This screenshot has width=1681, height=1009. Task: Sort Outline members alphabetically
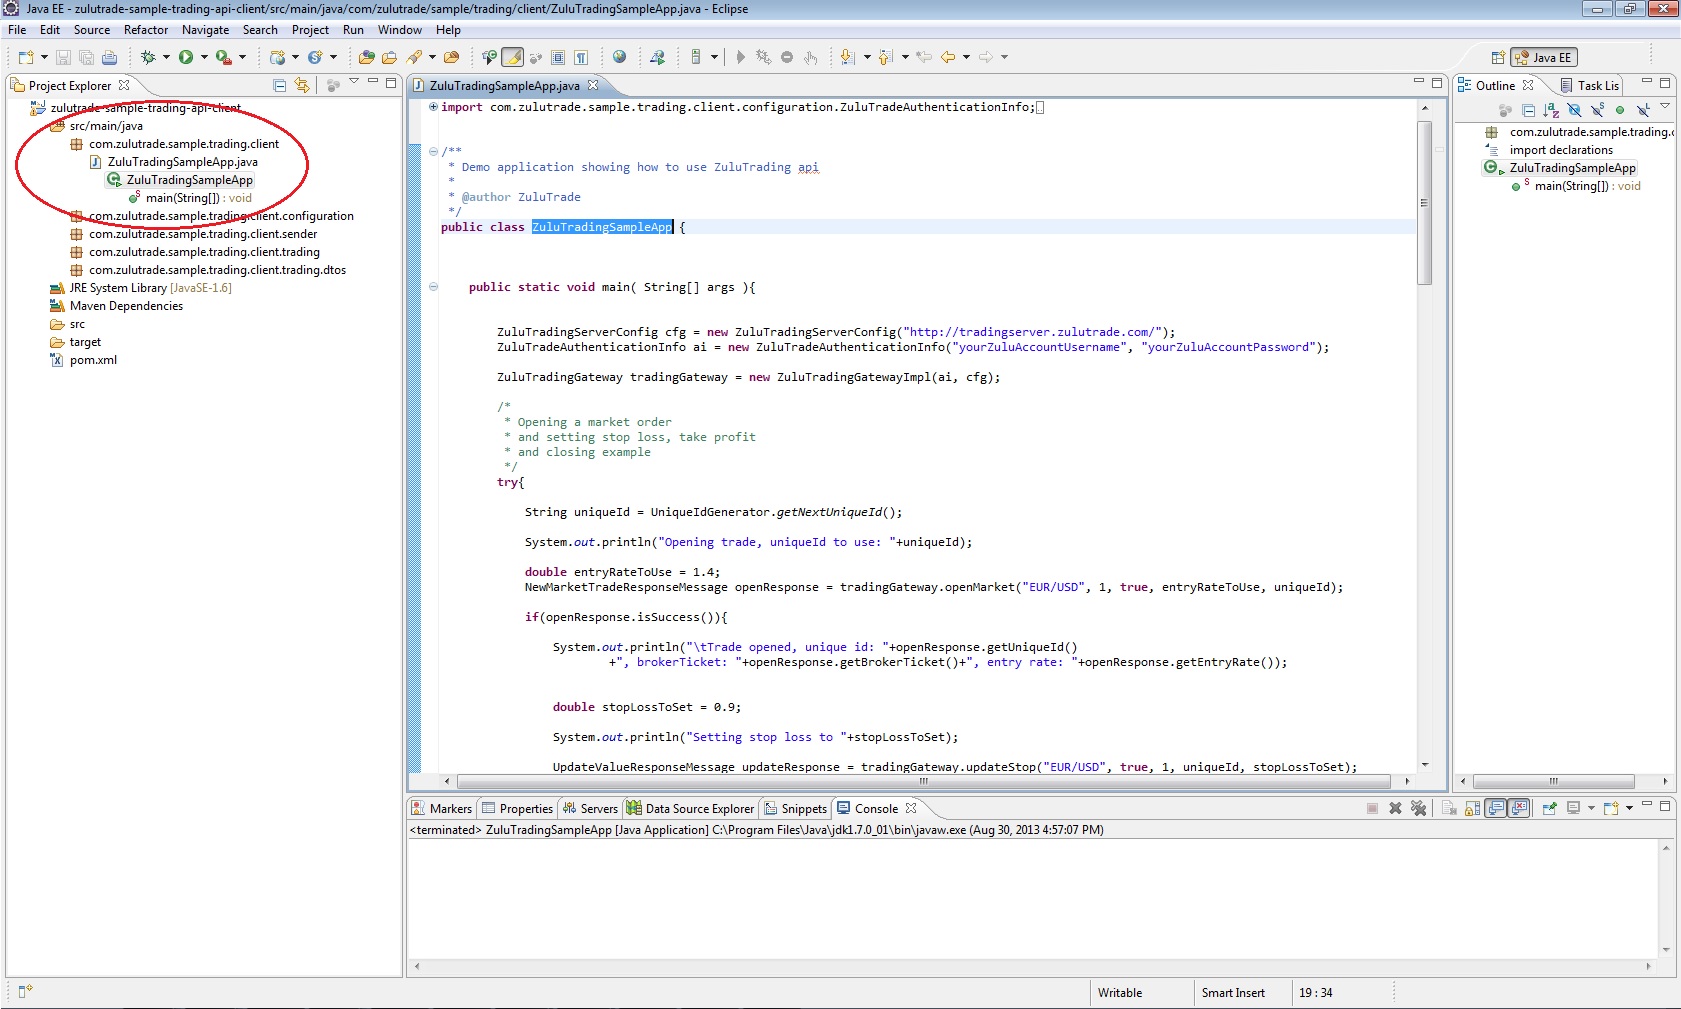1551,110
